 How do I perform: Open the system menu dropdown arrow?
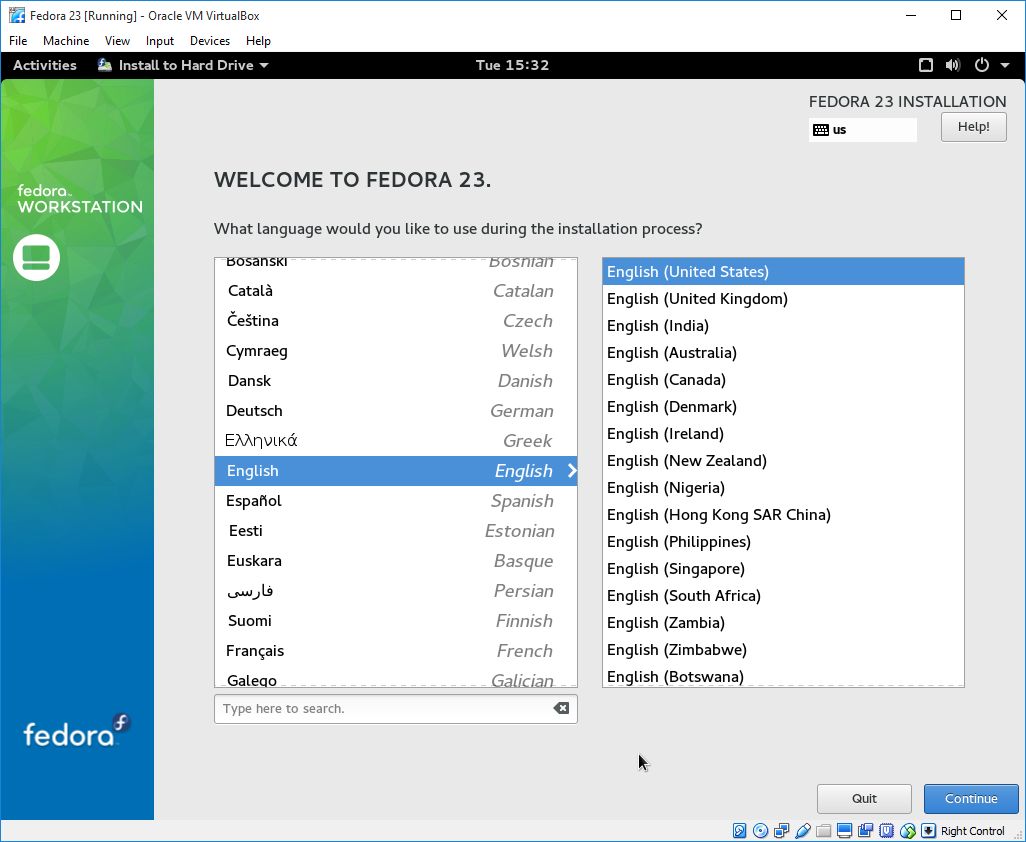[1005, 65]
